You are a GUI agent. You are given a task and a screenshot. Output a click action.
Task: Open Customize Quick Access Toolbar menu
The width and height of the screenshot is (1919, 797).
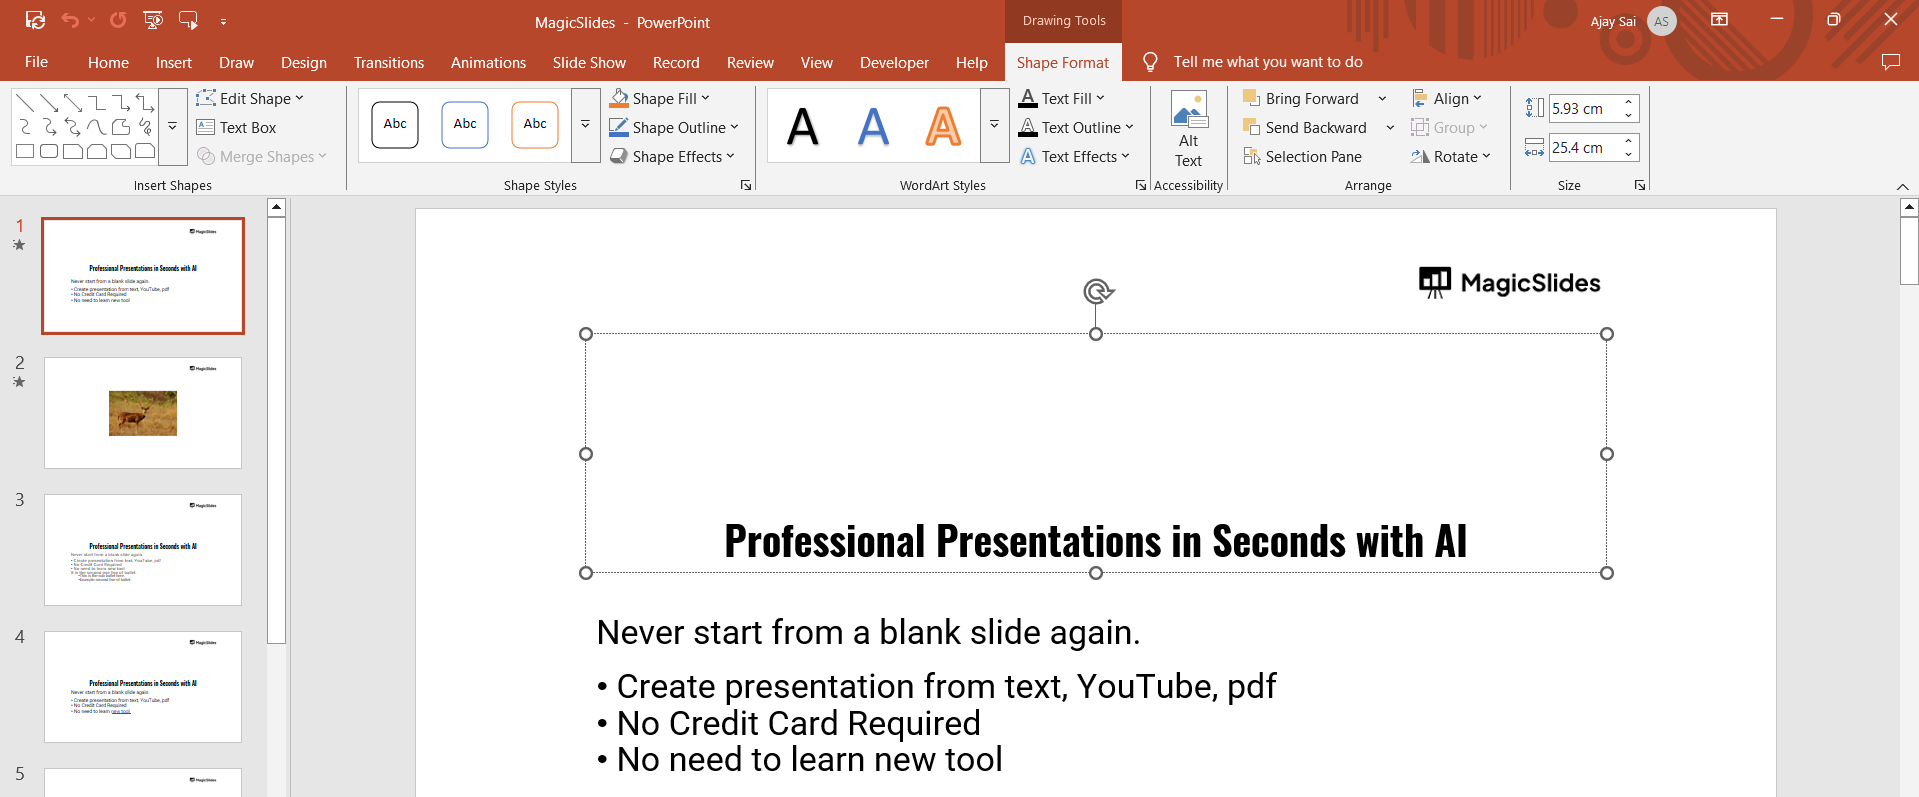point(223,21)
